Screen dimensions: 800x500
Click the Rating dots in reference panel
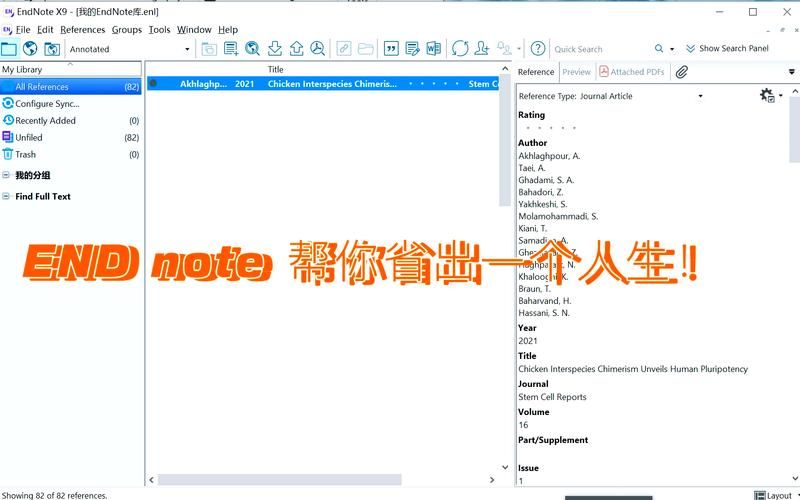(x=551, y=128)
